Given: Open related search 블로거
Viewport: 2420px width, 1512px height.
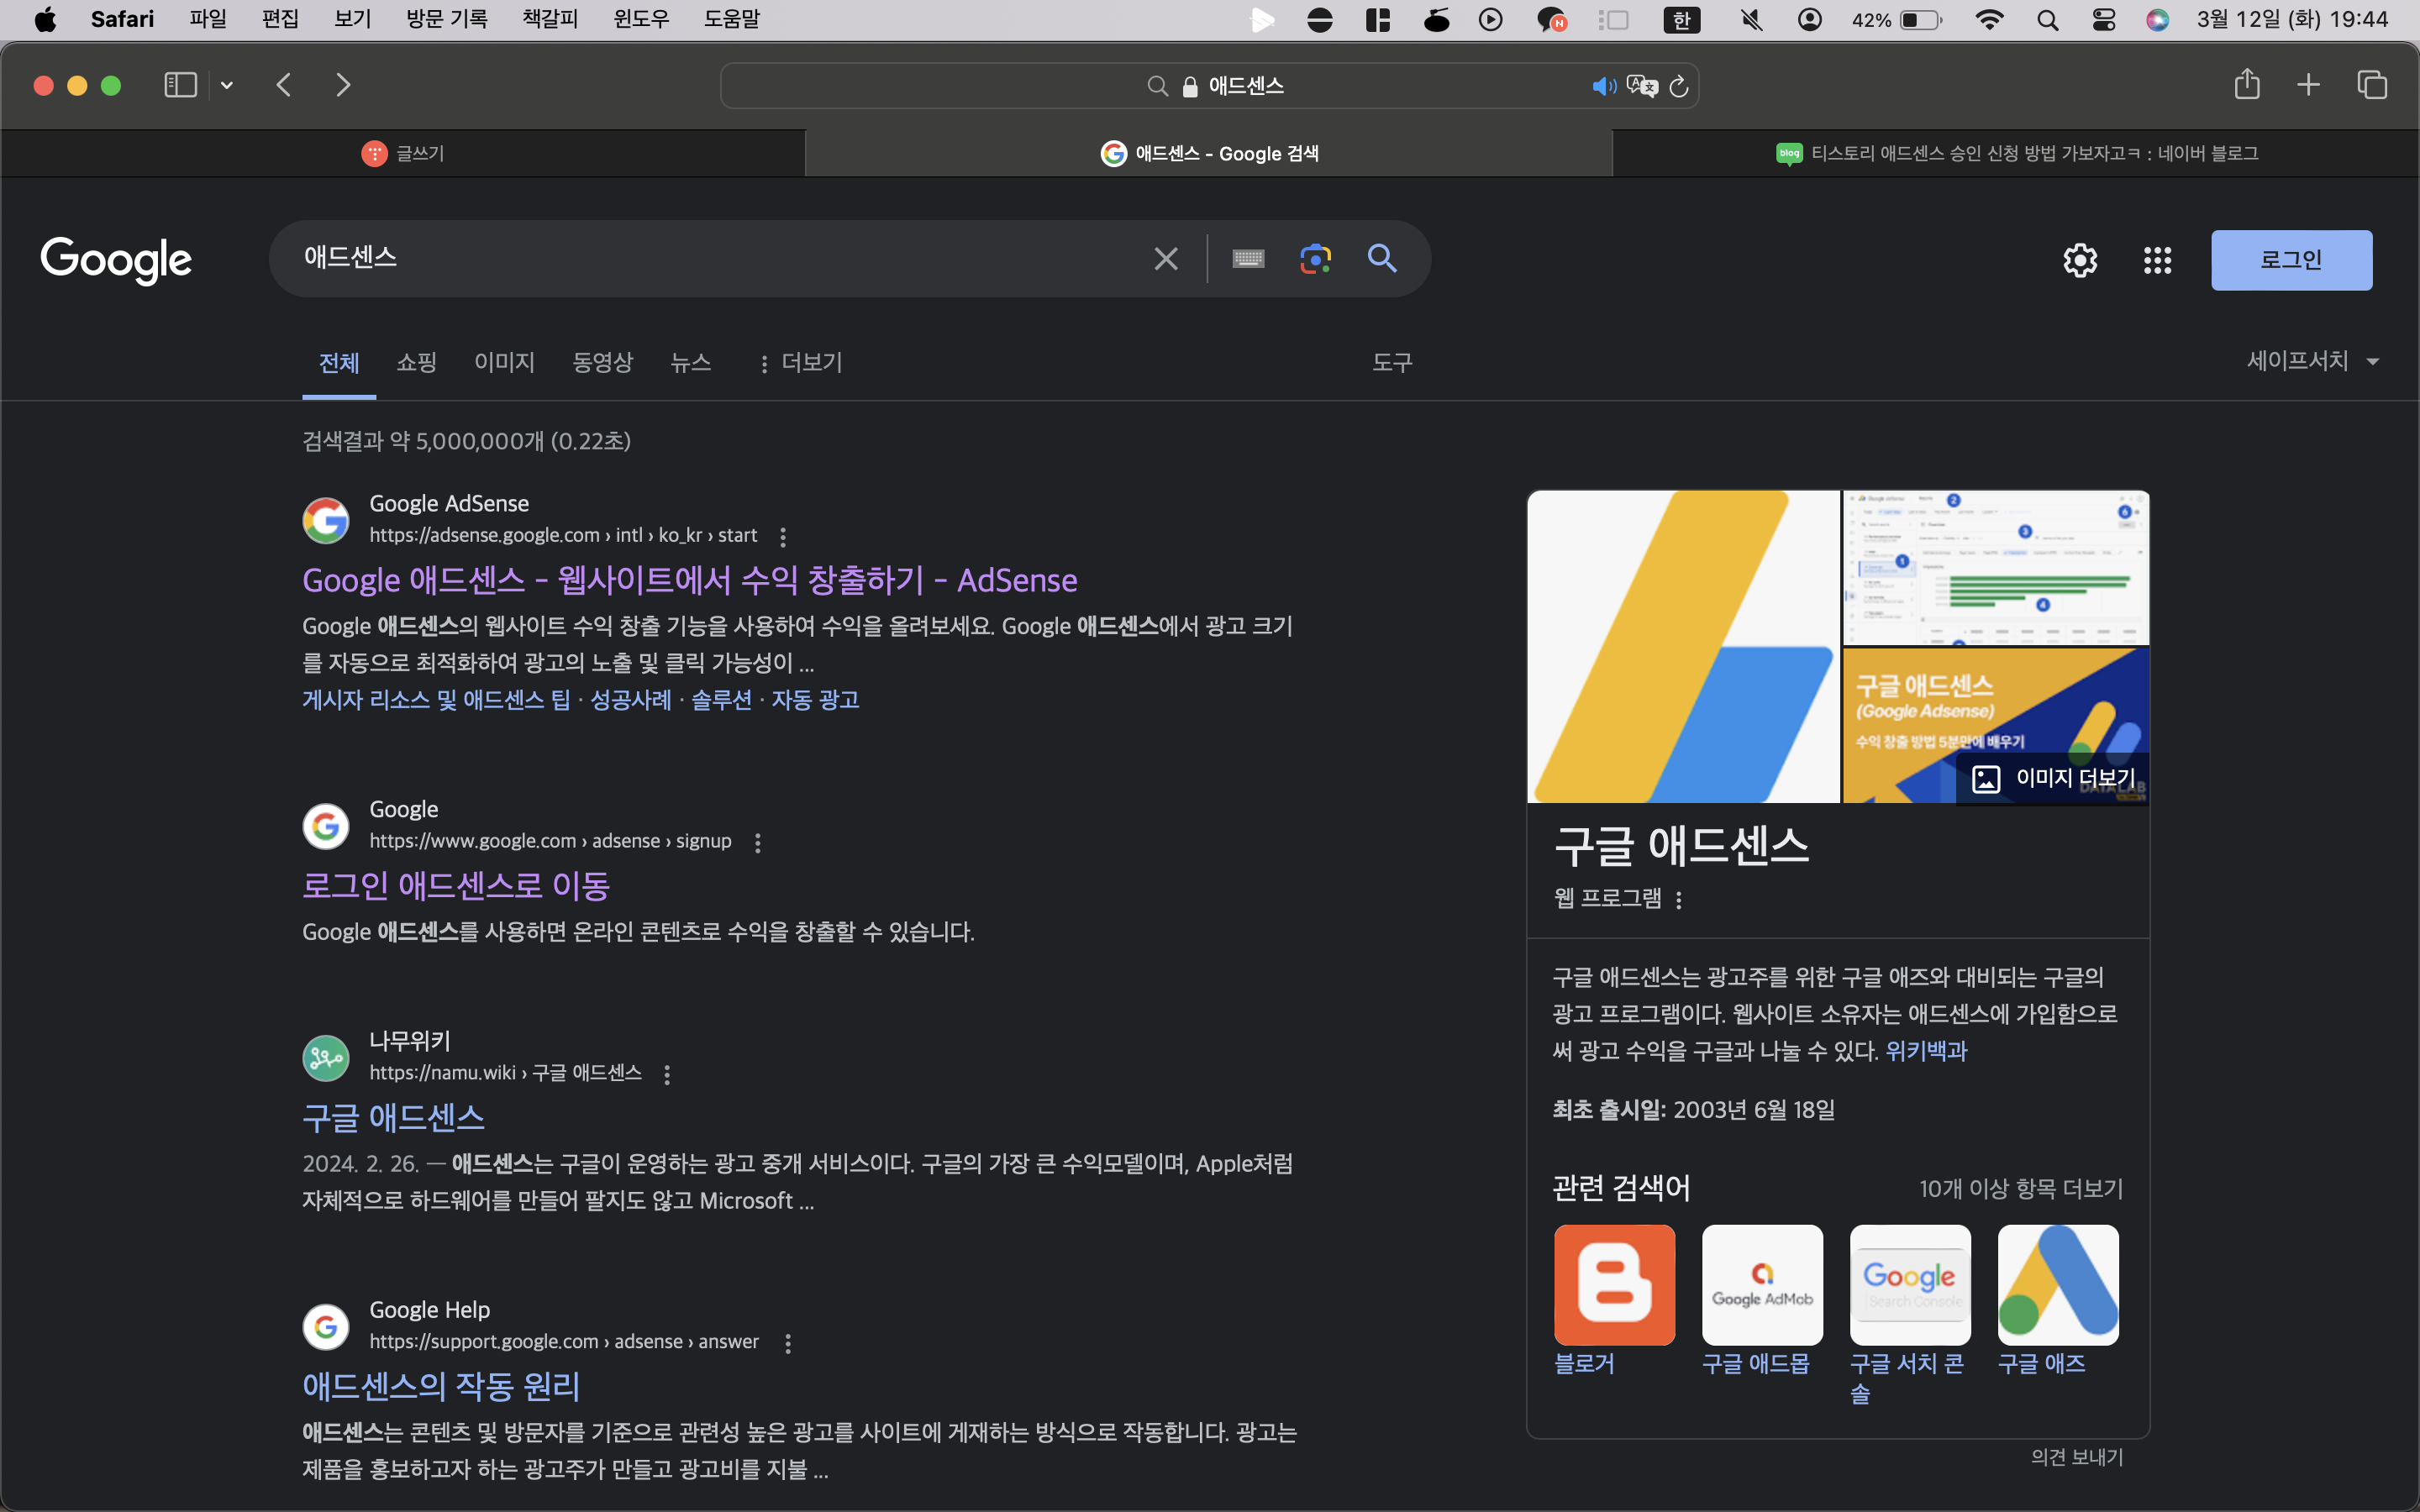Looking at the screenshot, I should 1614,1300.
